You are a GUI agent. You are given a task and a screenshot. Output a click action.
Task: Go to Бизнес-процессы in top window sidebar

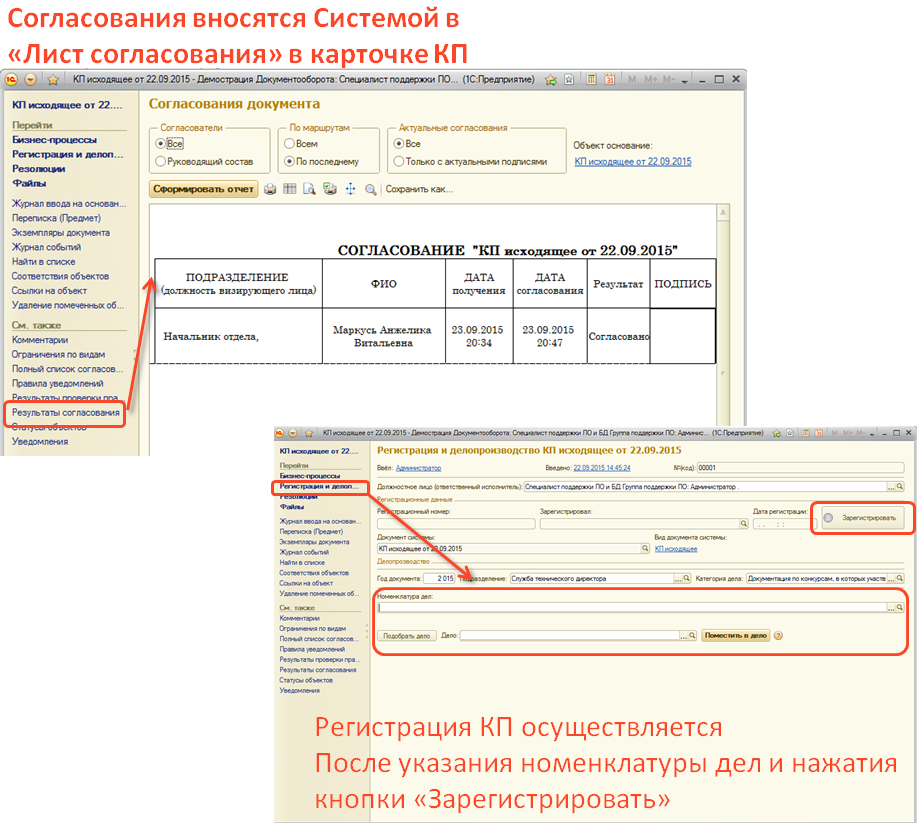[54, 140]
